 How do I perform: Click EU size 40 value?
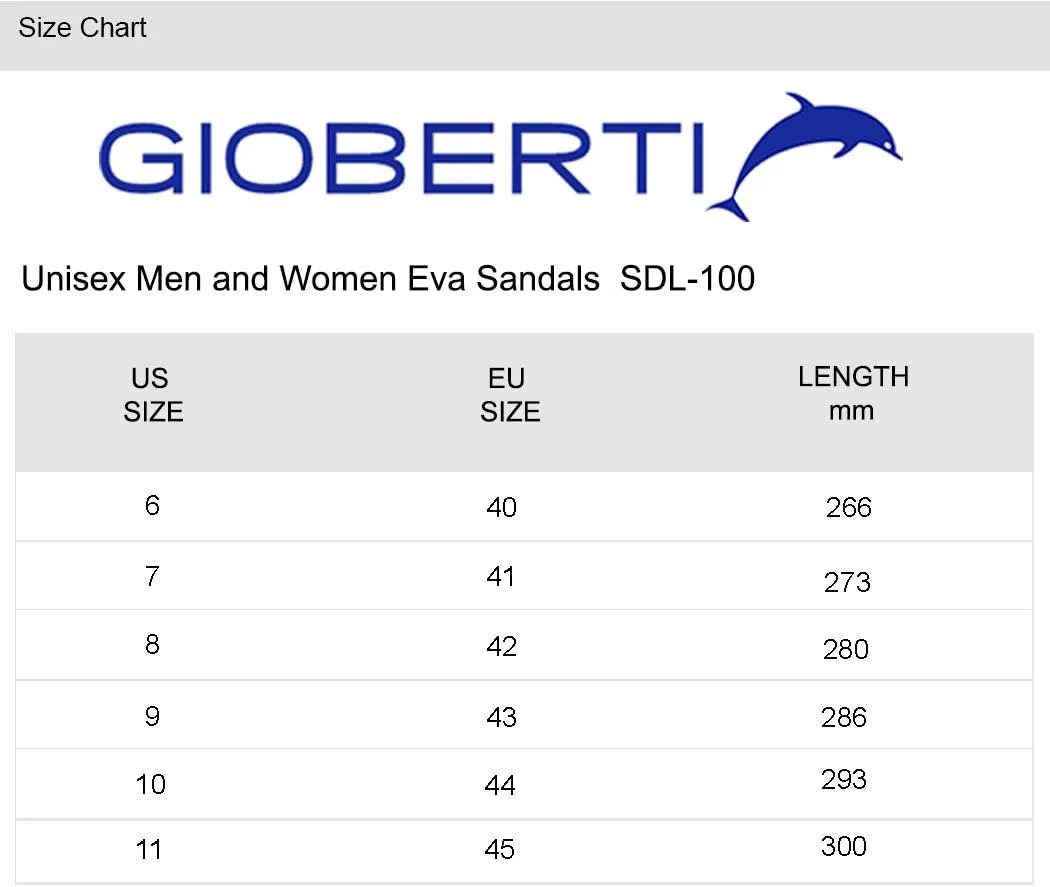(502, 507)
